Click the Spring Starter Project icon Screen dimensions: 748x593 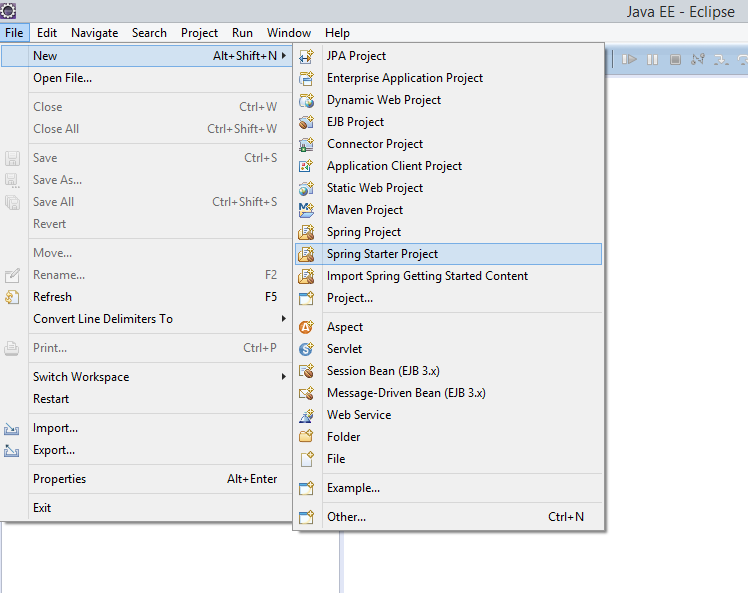pos(306,254)
